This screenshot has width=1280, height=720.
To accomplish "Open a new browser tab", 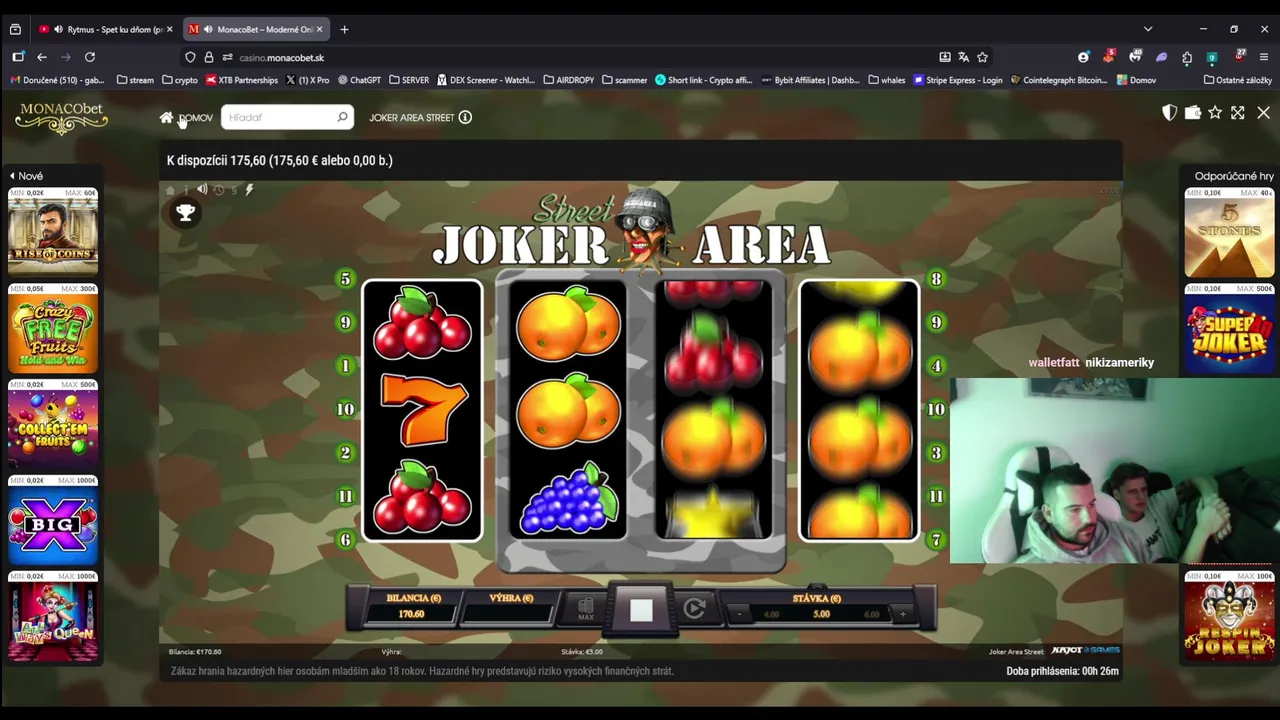I will click(x=344, y=29).
